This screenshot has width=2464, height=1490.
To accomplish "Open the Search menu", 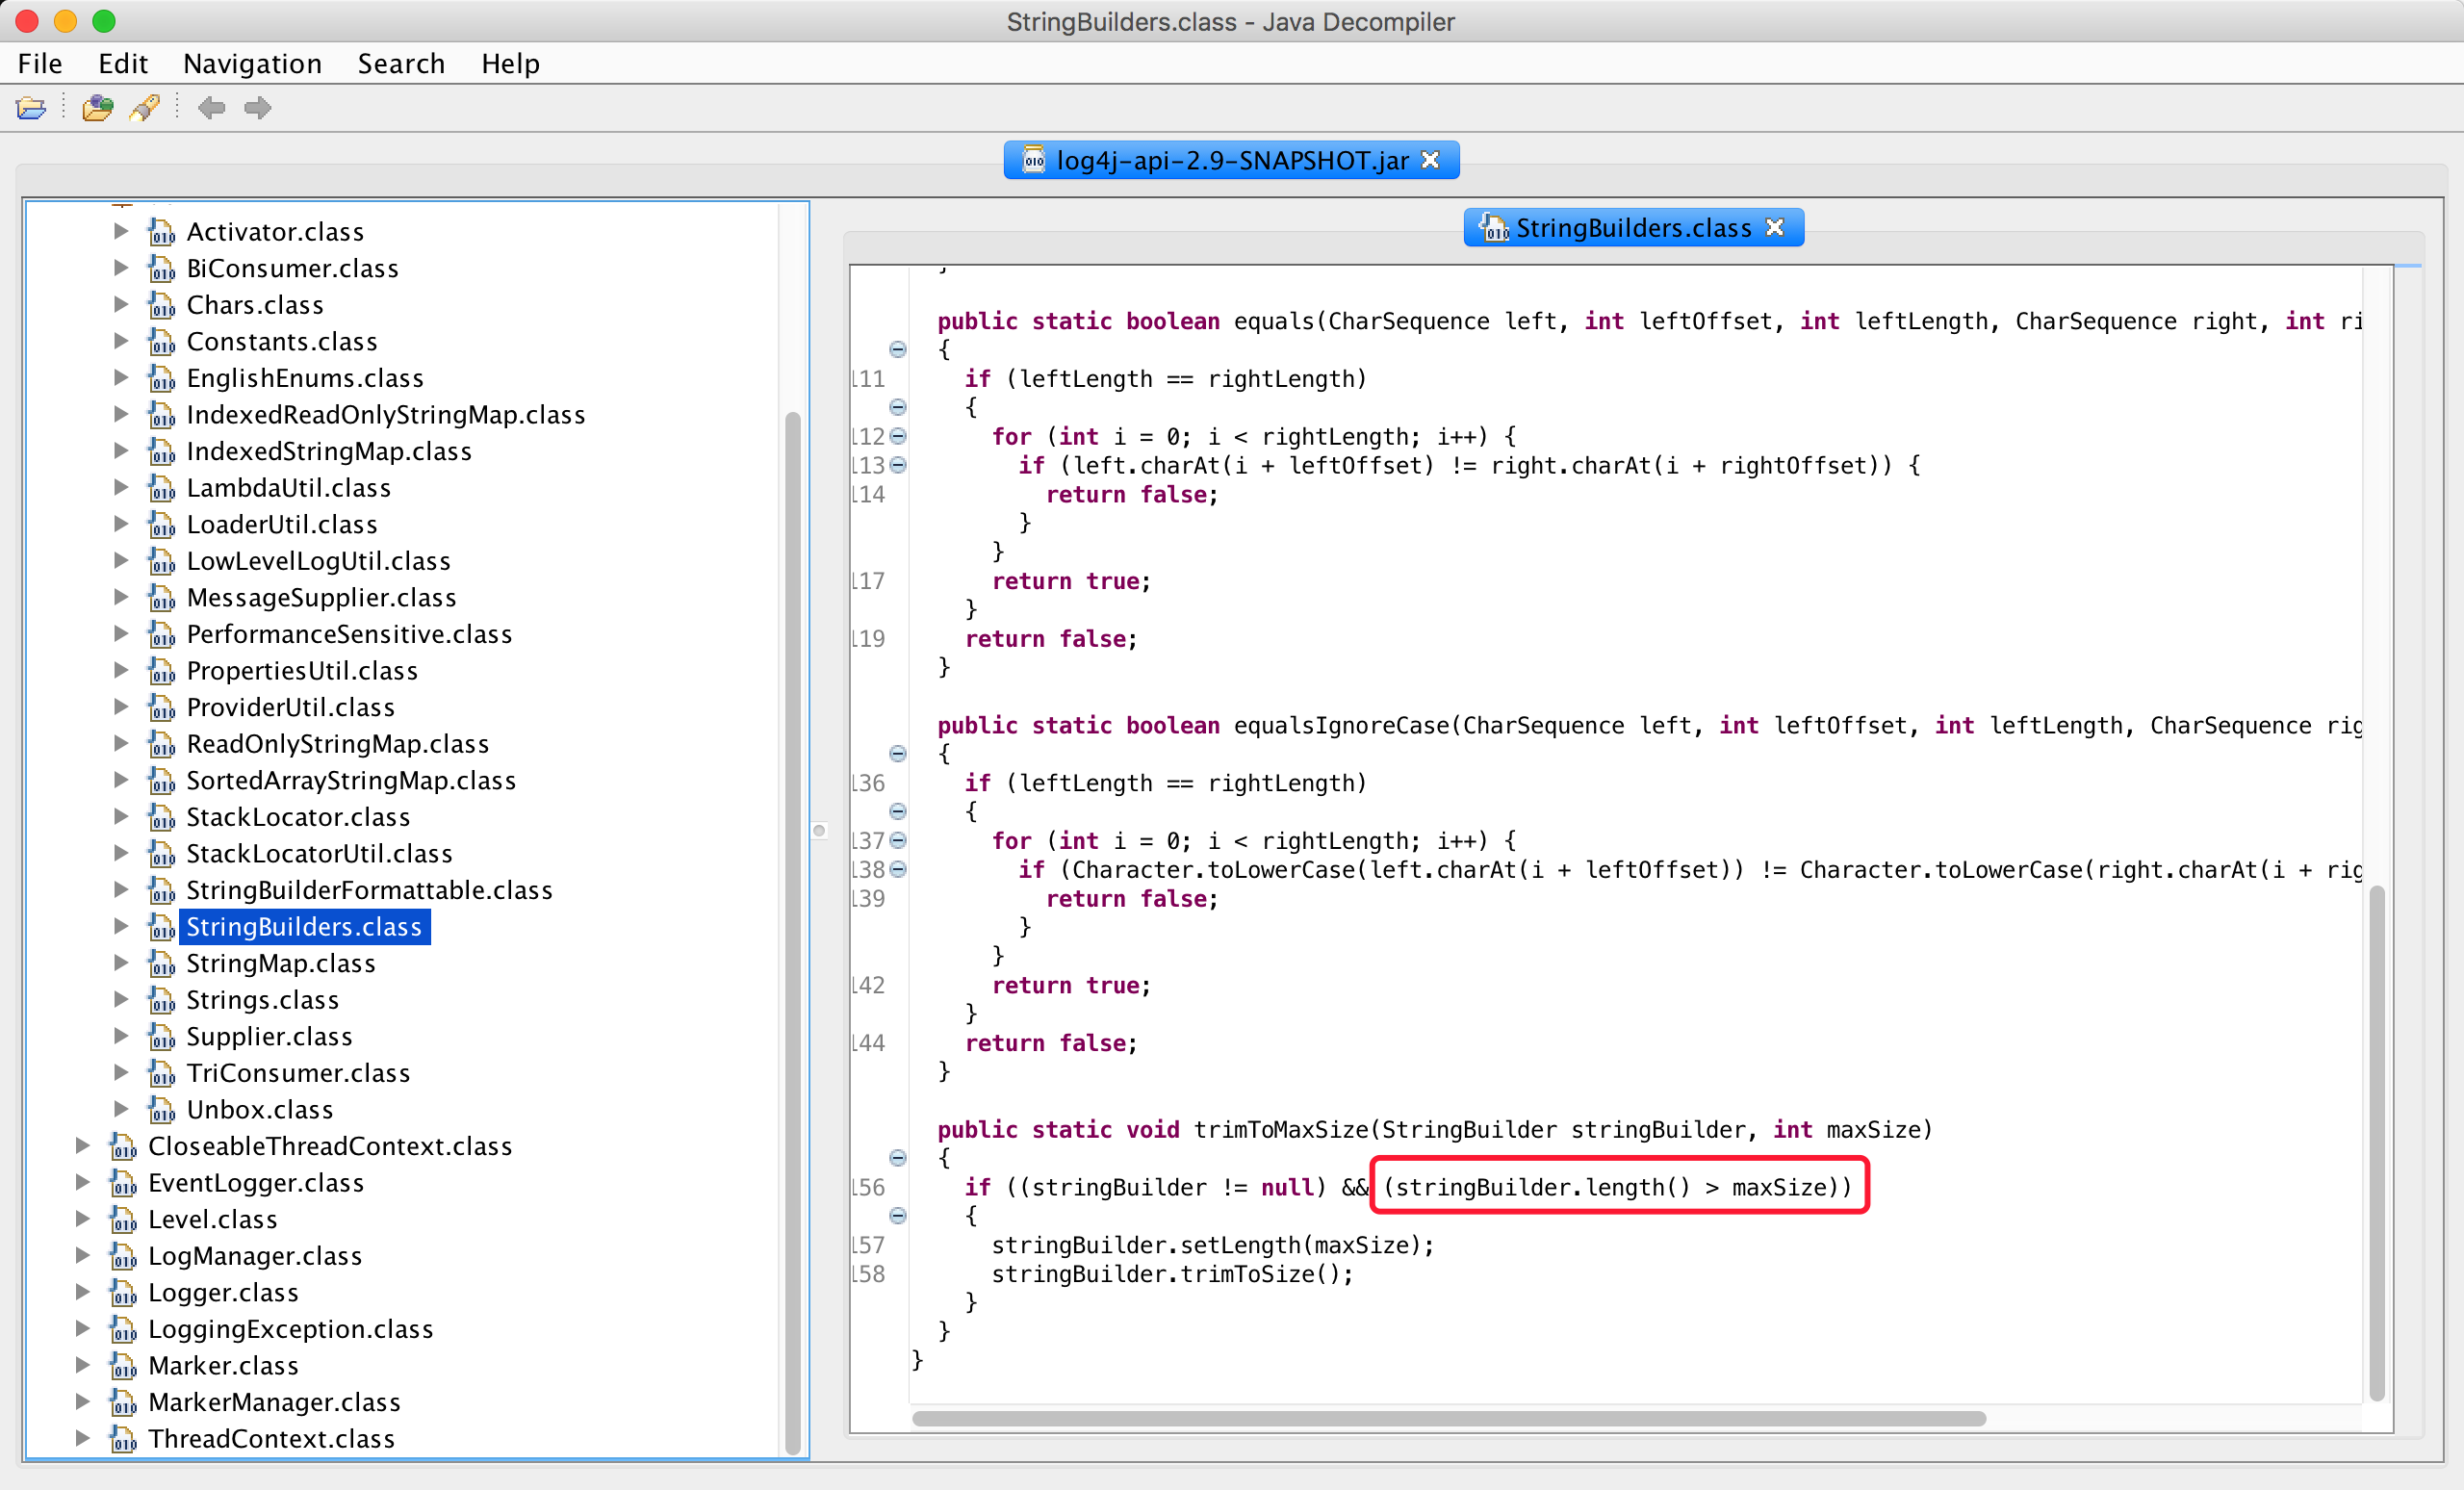I will point(401,64).
